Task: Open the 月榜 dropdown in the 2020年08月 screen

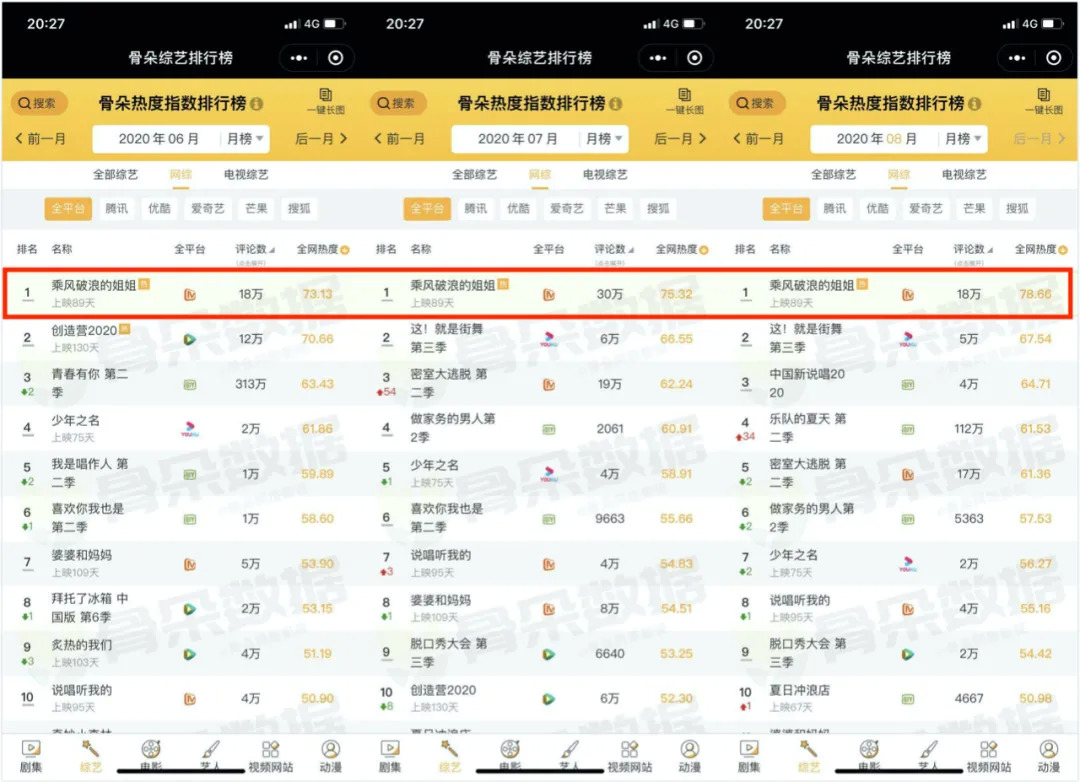Action: (963, 139)
